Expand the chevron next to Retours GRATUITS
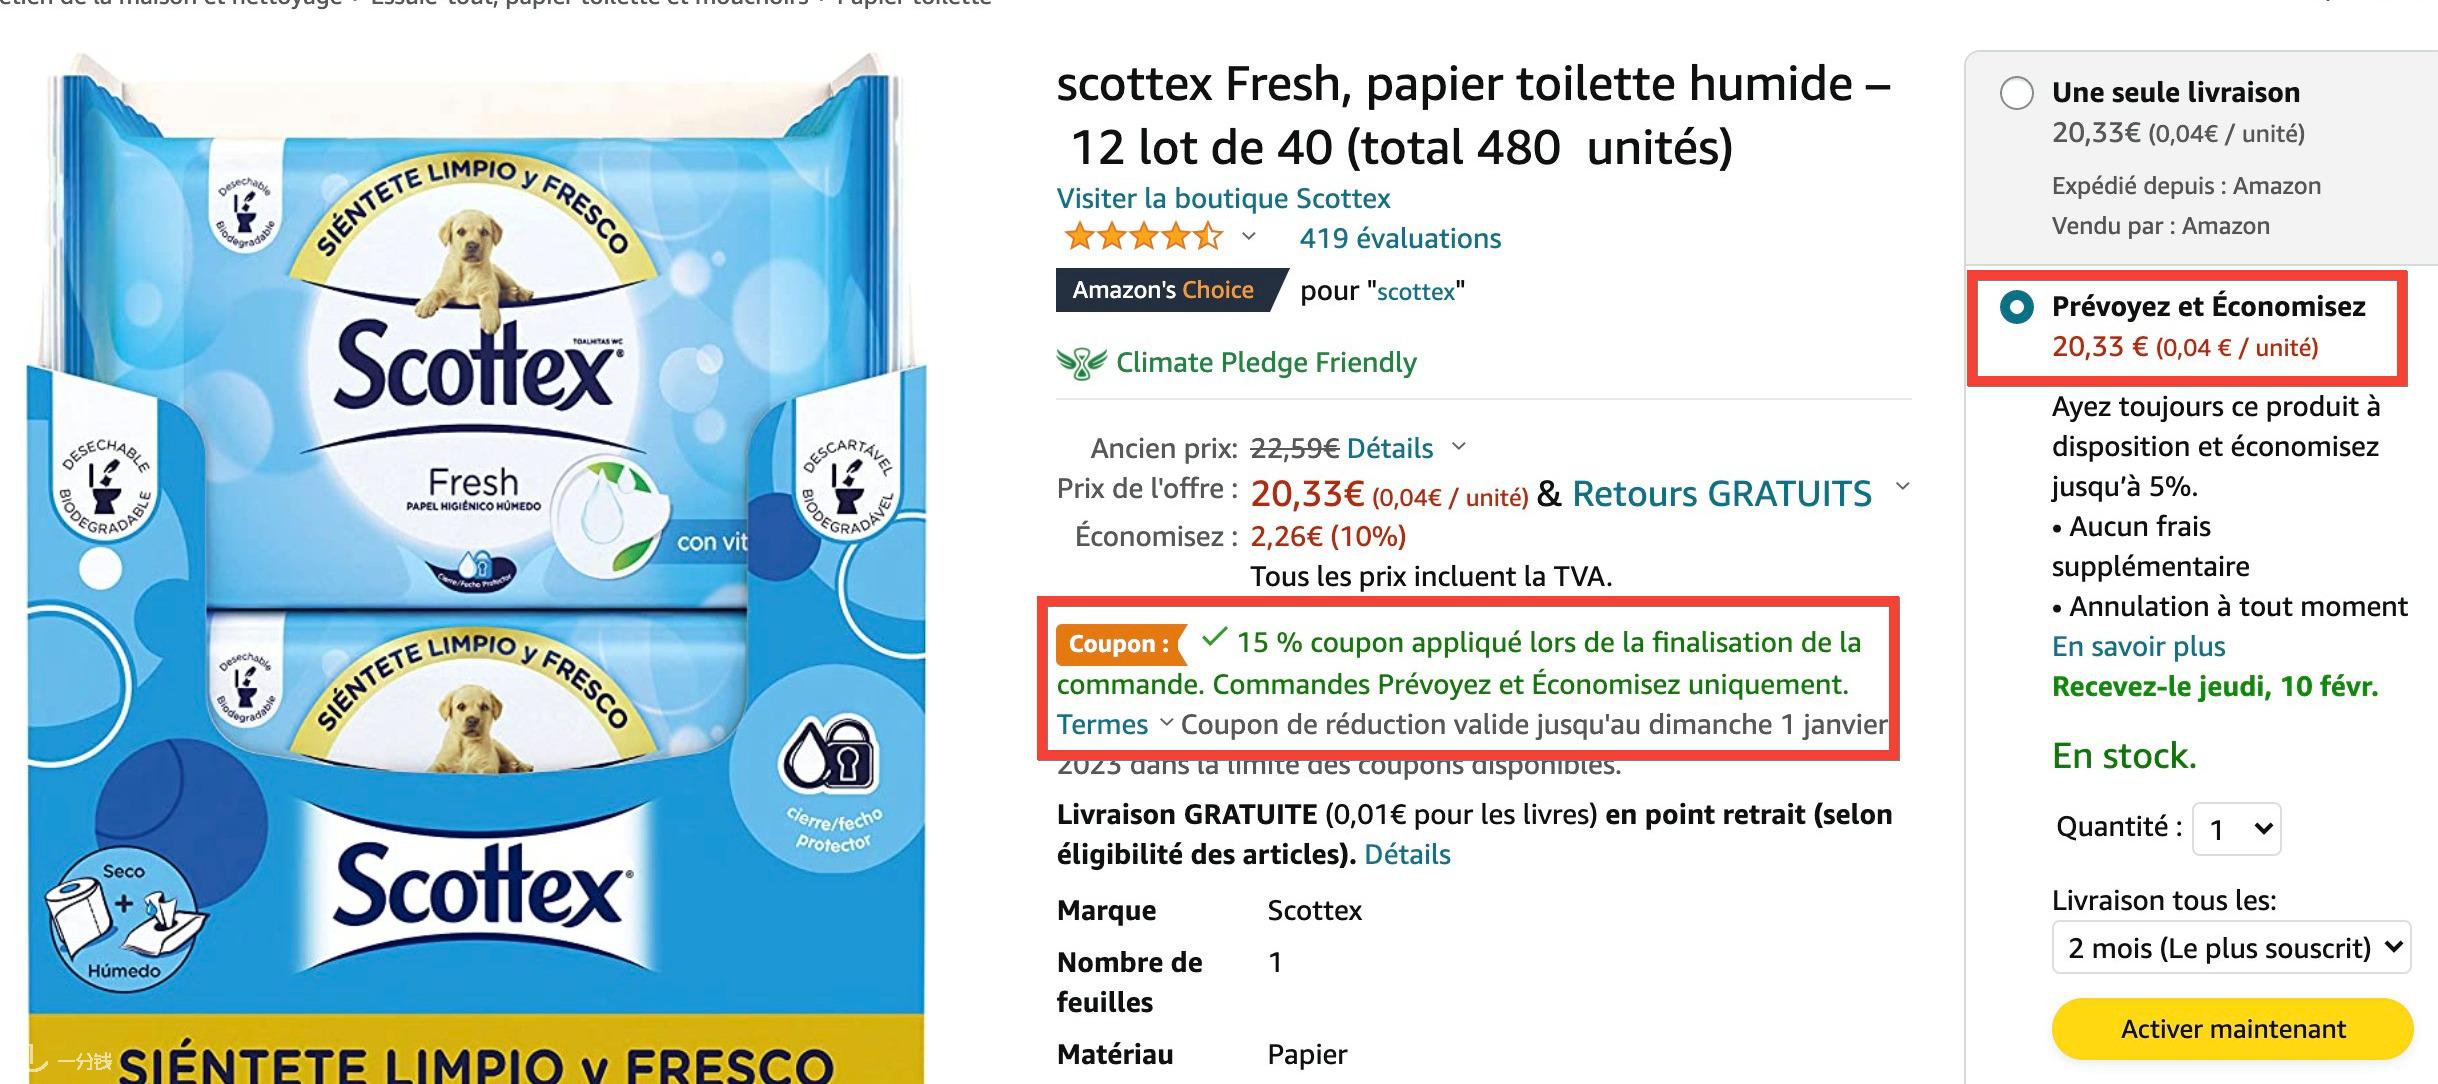This screenshot has width=2438, height=1084. click(1902, 487)
